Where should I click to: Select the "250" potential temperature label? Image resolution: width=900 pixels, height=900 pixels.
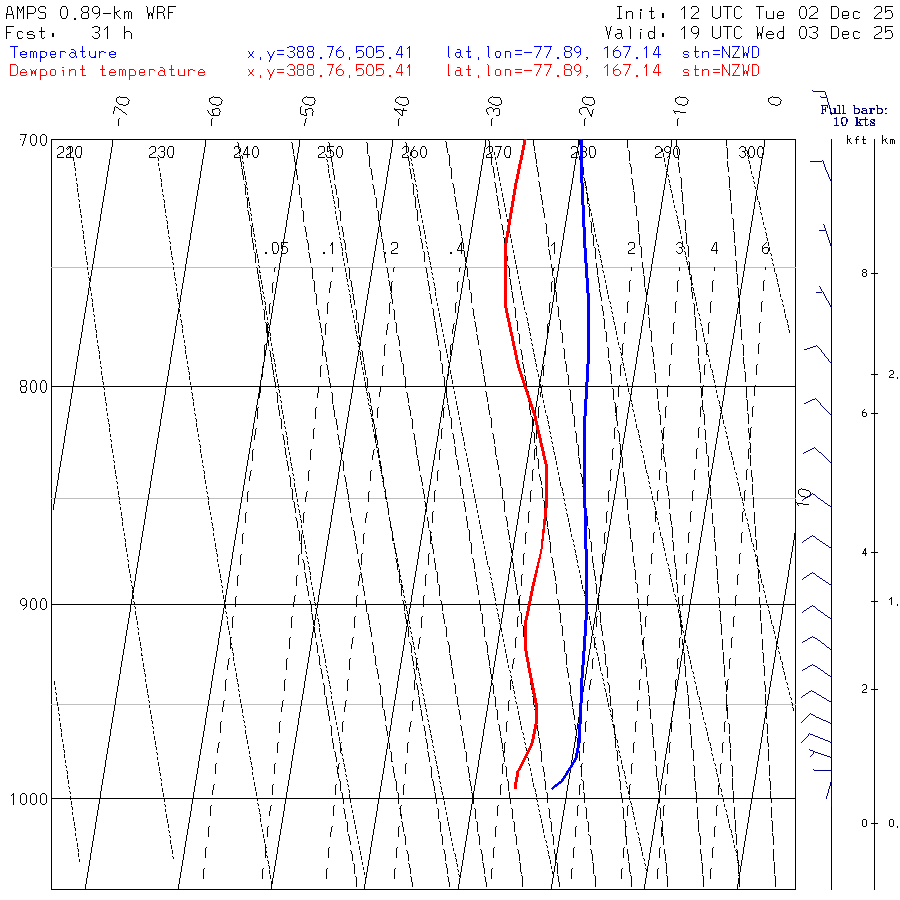point(331,152)
